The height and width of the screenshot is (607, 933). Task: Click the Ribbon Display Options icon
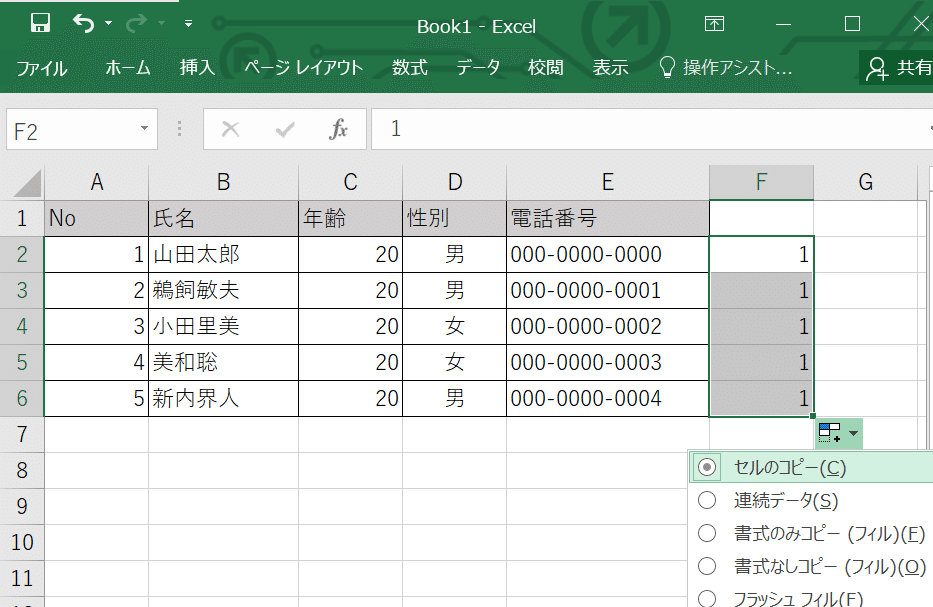714,24
